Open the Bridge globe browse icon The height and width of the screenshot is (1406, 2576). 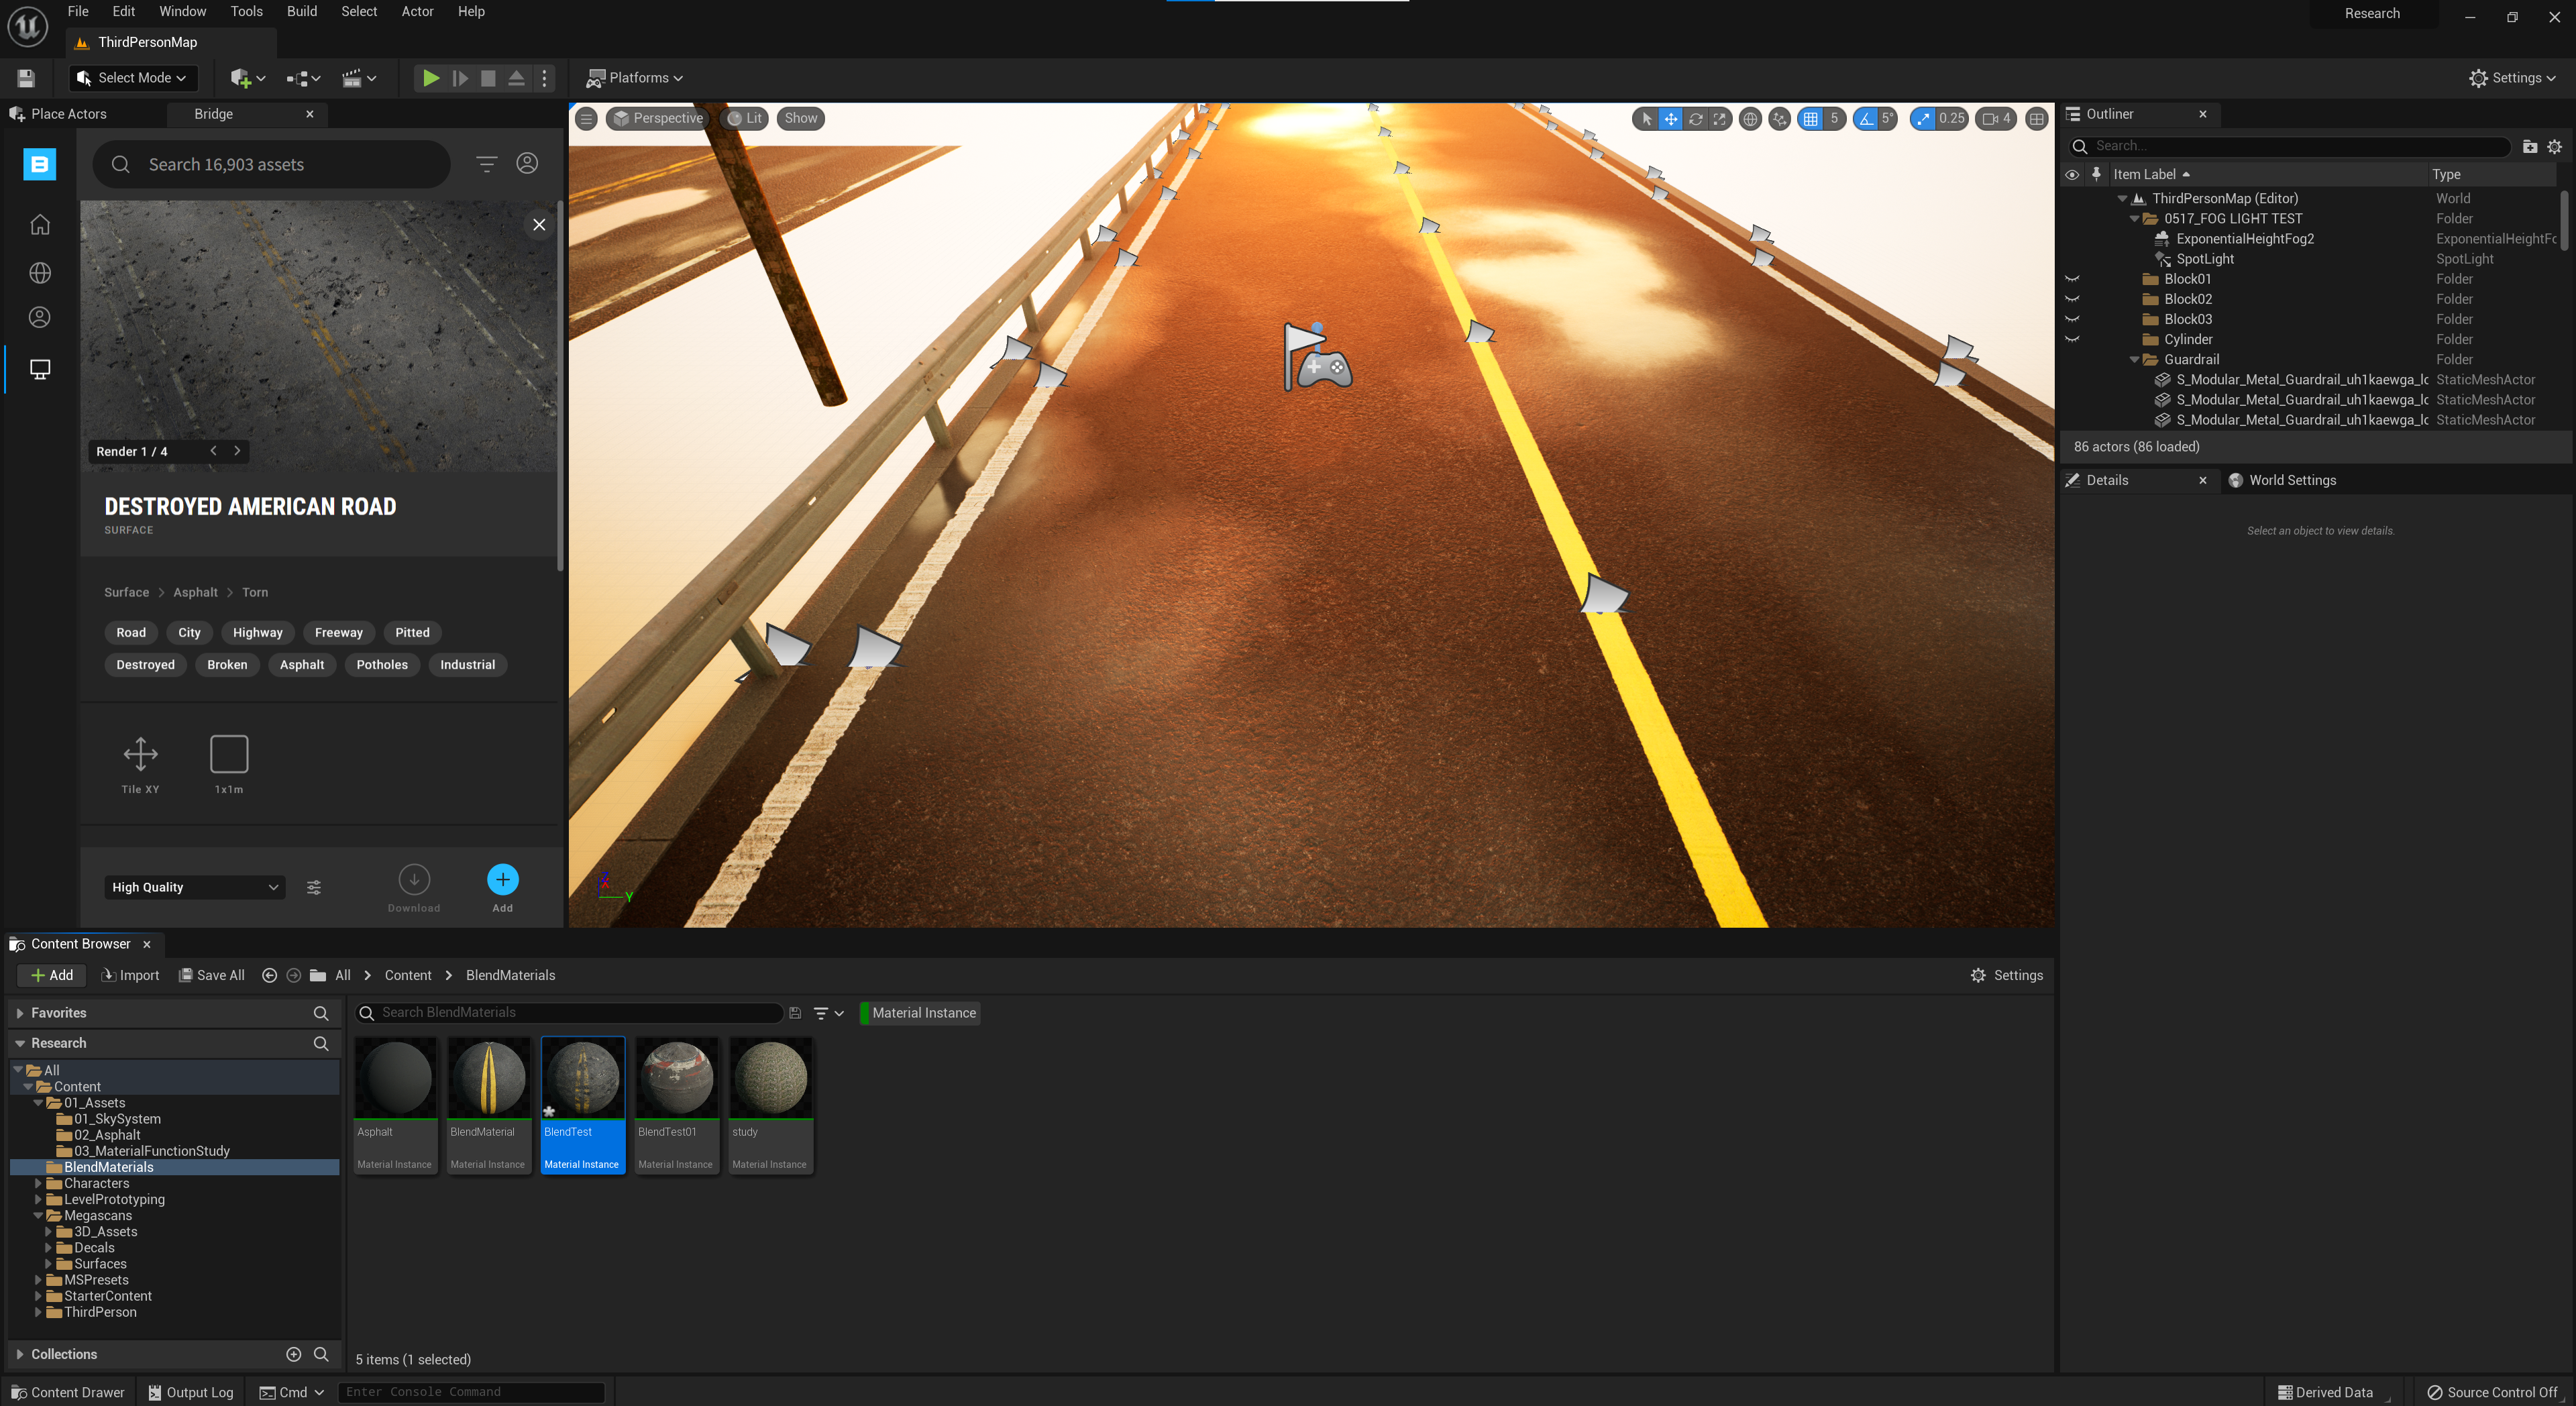tap(40, 272)
